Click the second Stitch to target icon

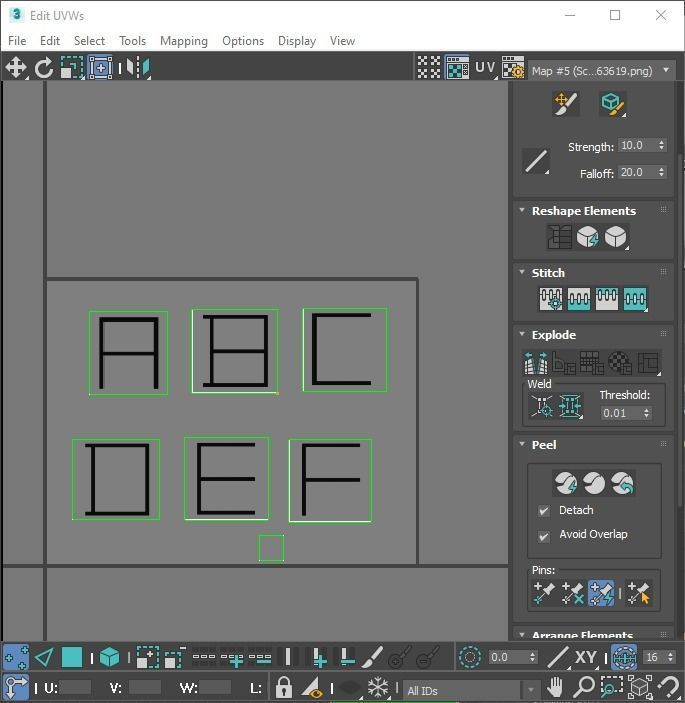pos(579,299)
